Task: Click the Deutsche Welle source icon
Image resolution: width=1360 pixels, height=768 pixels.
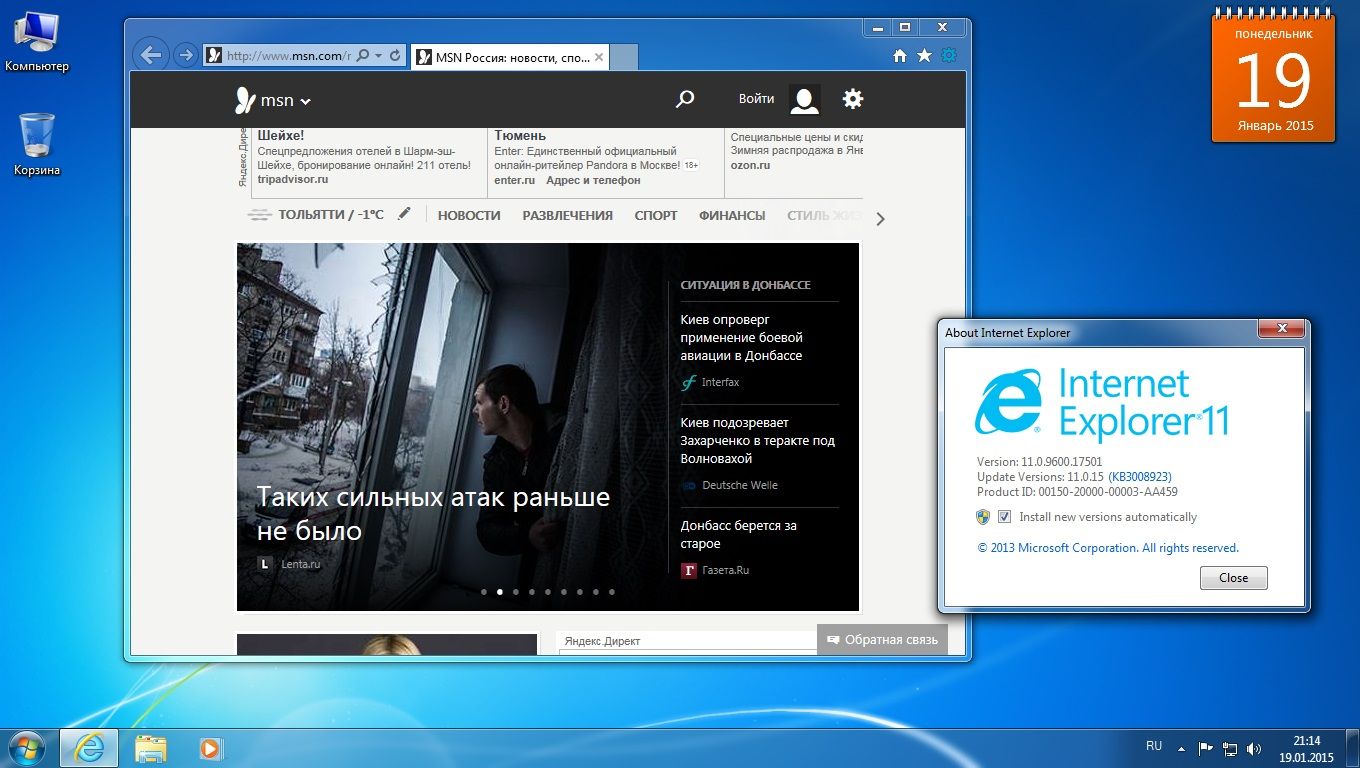Action: (x=688, y=485)
